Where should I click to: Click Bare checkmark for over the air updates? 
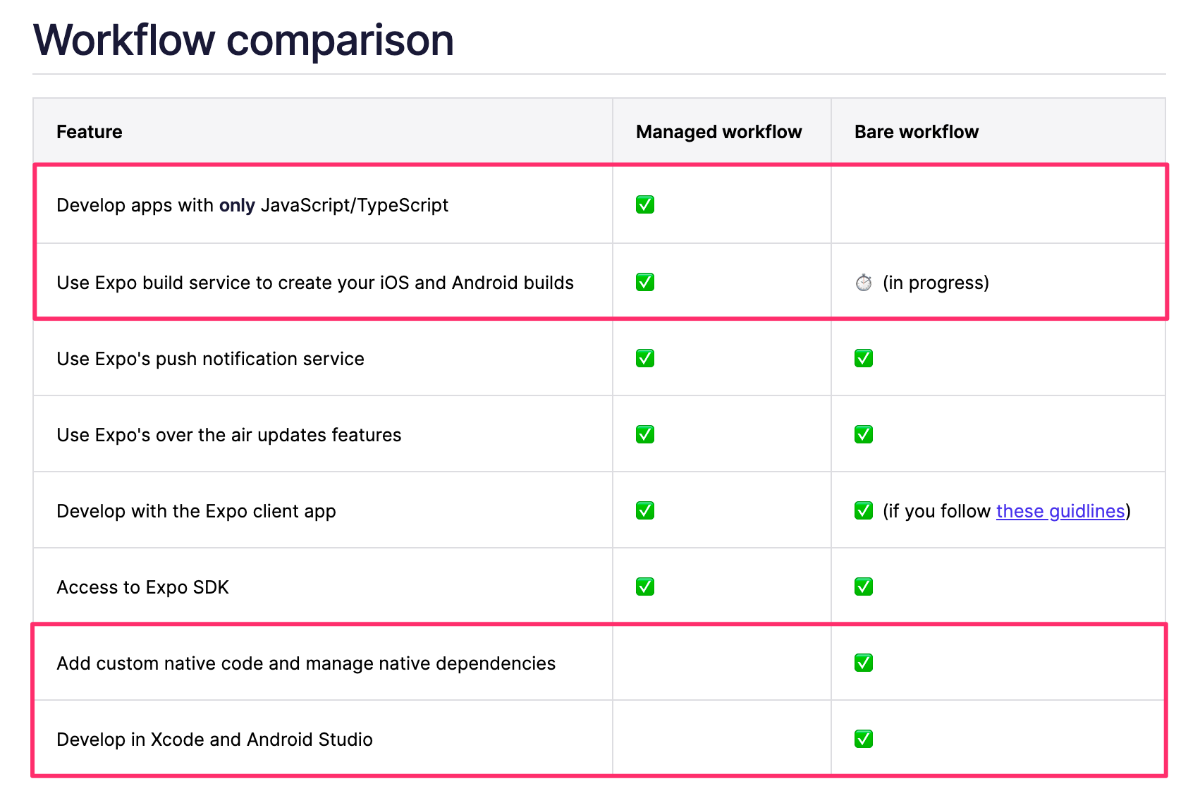pos(864,434)
